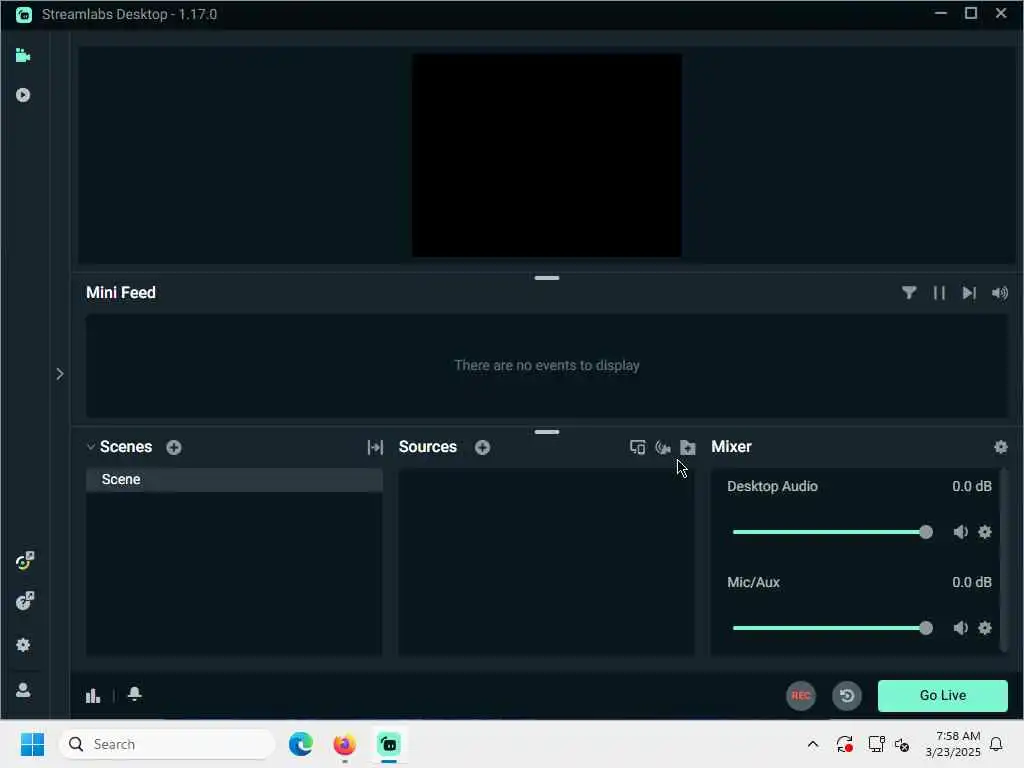
Task: Open the account login icon
Action: click(23, 690)
